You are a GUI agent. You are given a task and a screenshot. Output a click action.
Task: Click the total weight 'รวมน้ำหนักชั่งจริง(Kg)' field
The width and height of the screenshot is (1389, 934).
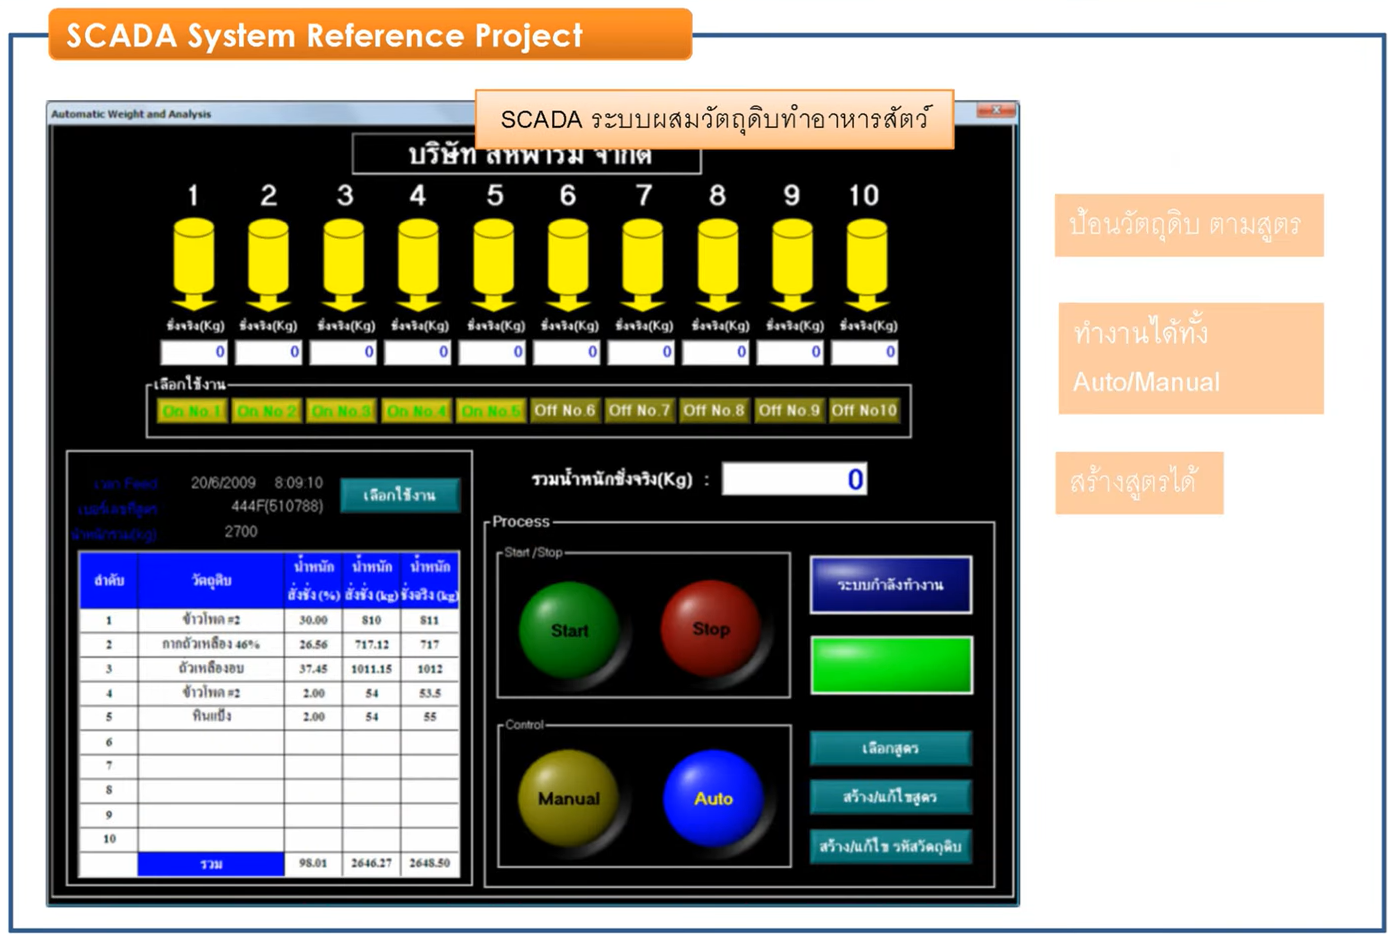coord(794,478)
